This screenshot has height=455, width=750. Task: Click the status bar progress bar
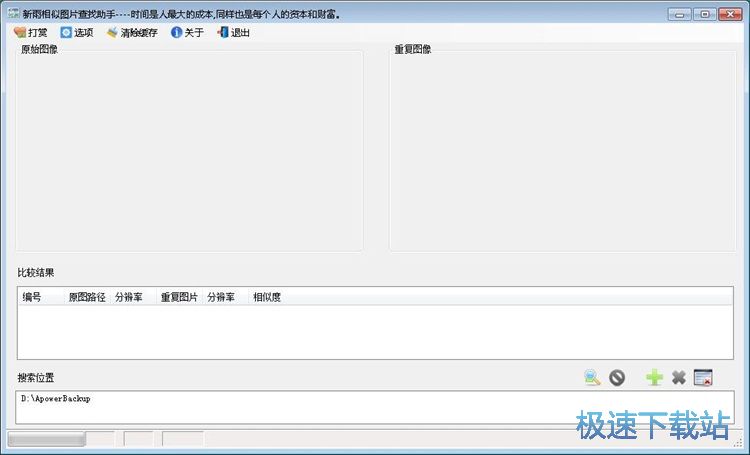click(46, 439)
